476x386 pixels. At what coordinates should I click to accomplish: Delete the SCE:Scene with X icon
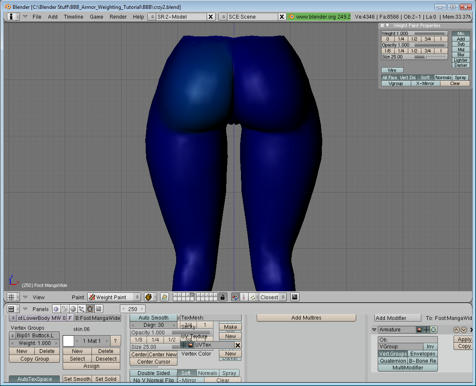pyautogui.click(x=282, y=17)
